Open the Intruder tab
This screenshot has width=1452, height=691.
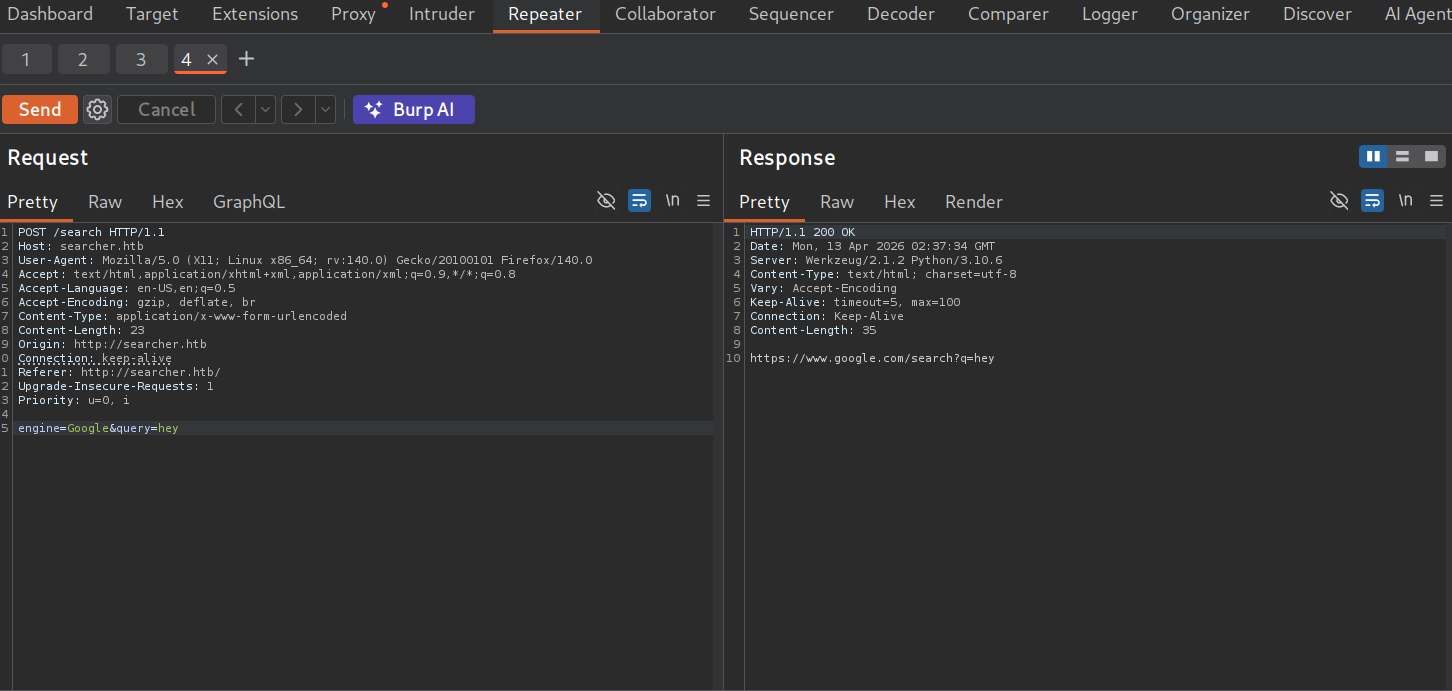click(442, 14)
